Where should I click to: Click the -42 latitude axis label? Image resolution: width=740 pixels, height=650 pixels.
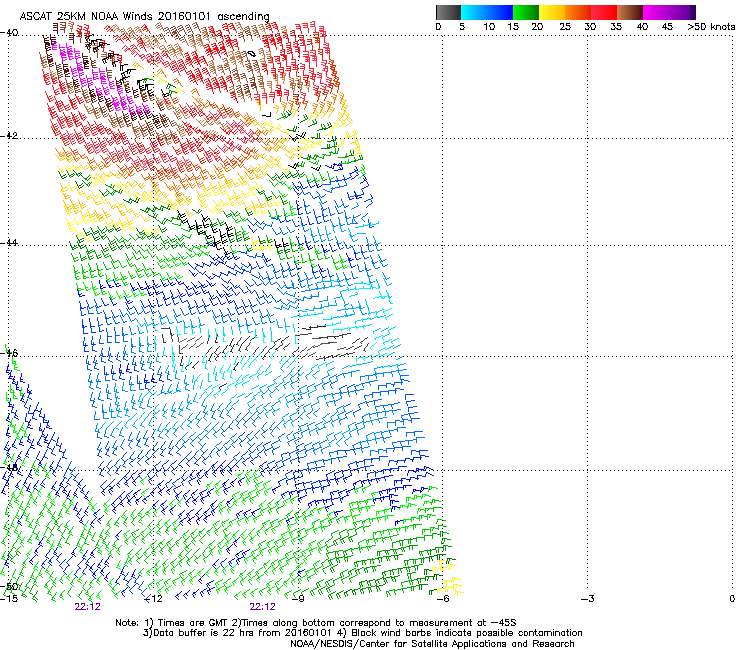click(x=9, y=135)
